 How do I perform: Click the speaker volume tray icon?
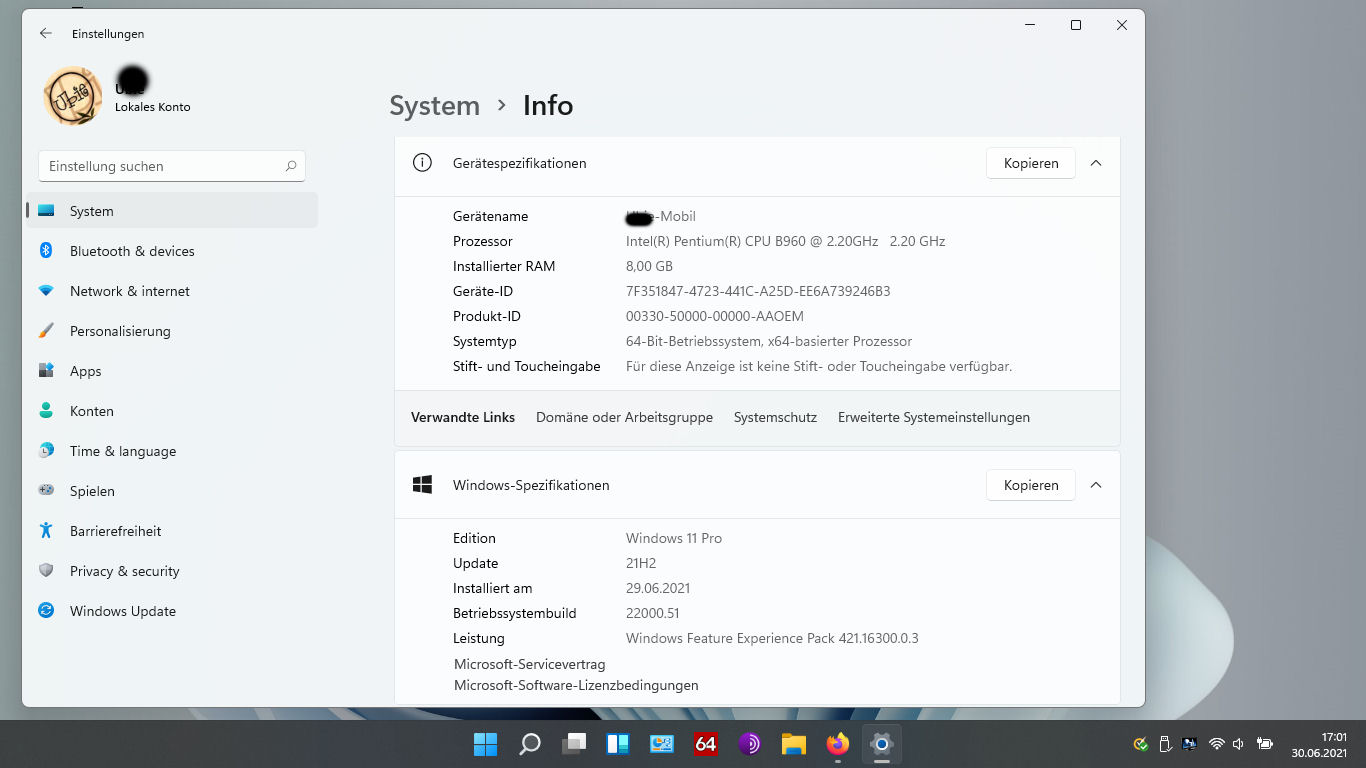[1240, 744]
